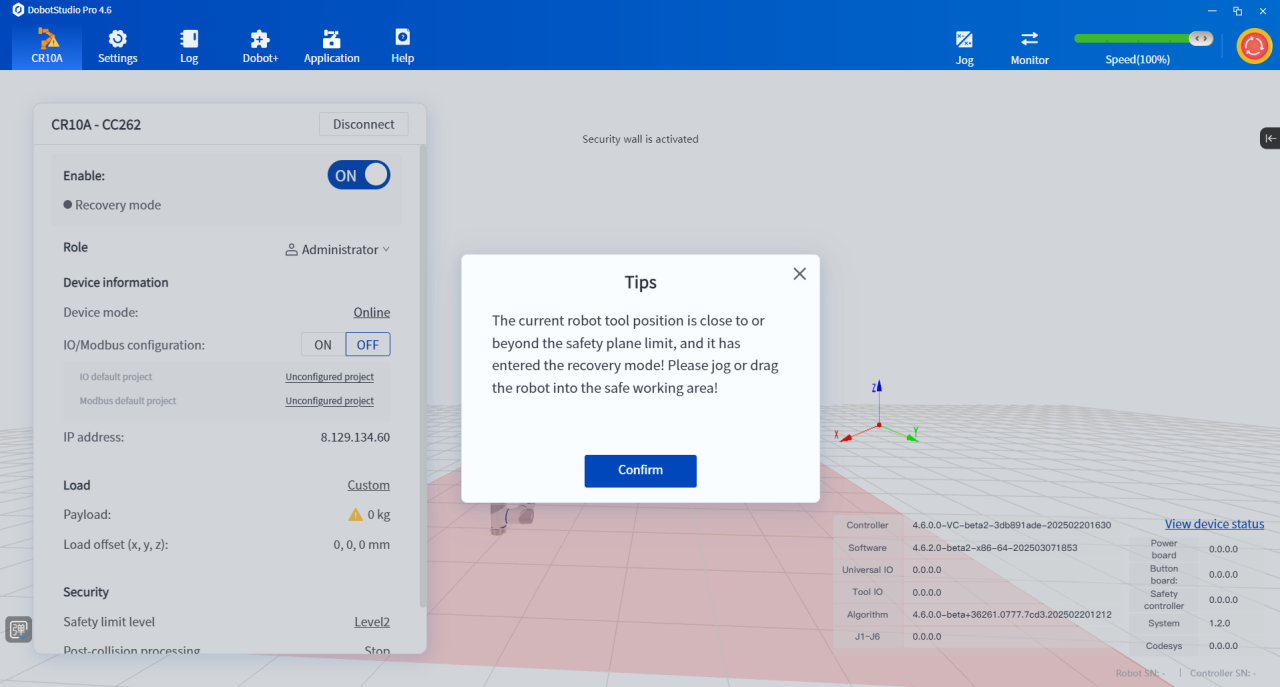The image size is (1280, 687).
Task: Open the Help icon
Action: [402, 40]
